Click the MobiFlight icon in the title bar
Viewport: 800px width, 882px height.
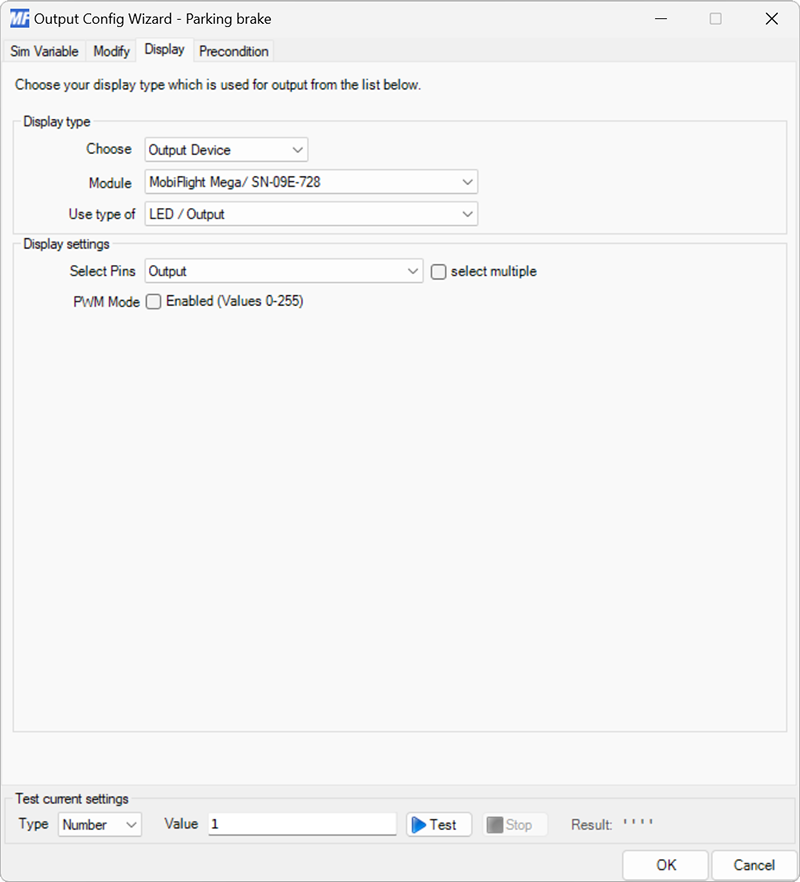19,18
